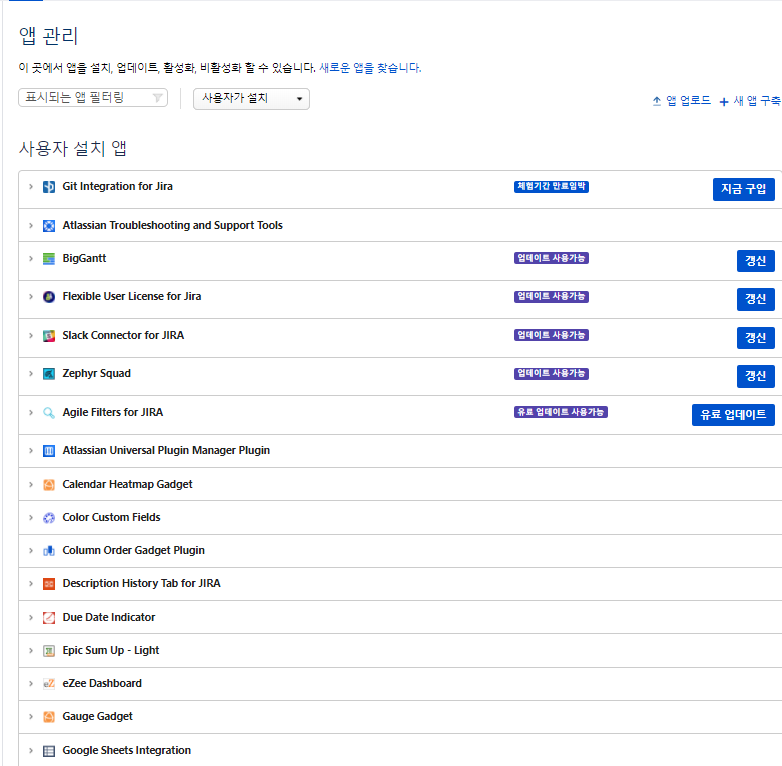
Task: Click the Flexible User License for Jira icon
Action: (49, 297)
